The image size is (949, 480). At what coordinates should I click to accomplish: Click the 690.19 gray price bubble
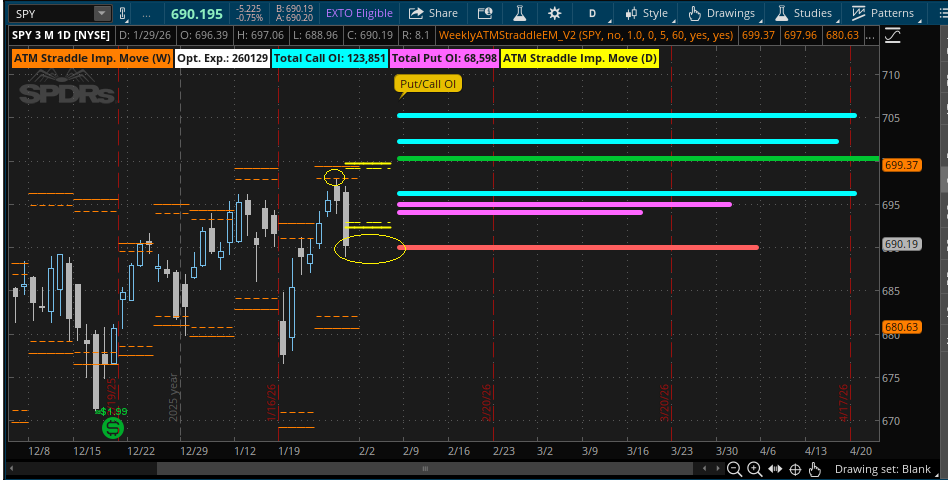[902, 244]
